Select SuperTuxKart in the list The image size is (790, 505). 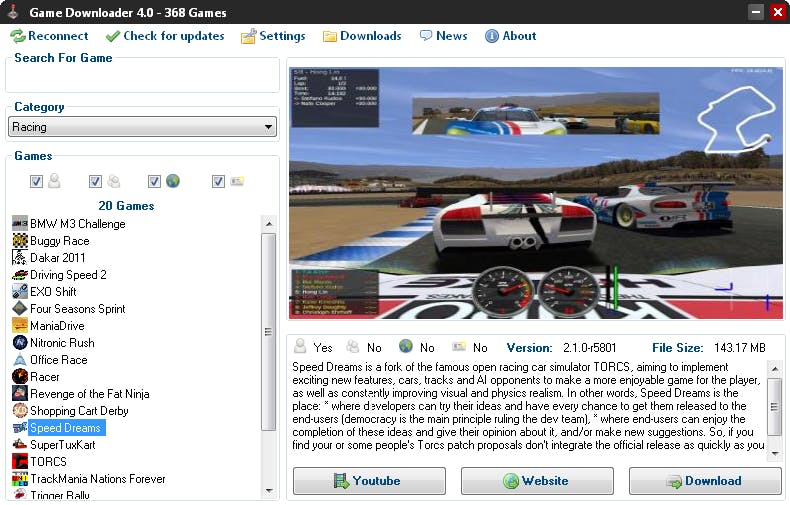tap(62, 445)
